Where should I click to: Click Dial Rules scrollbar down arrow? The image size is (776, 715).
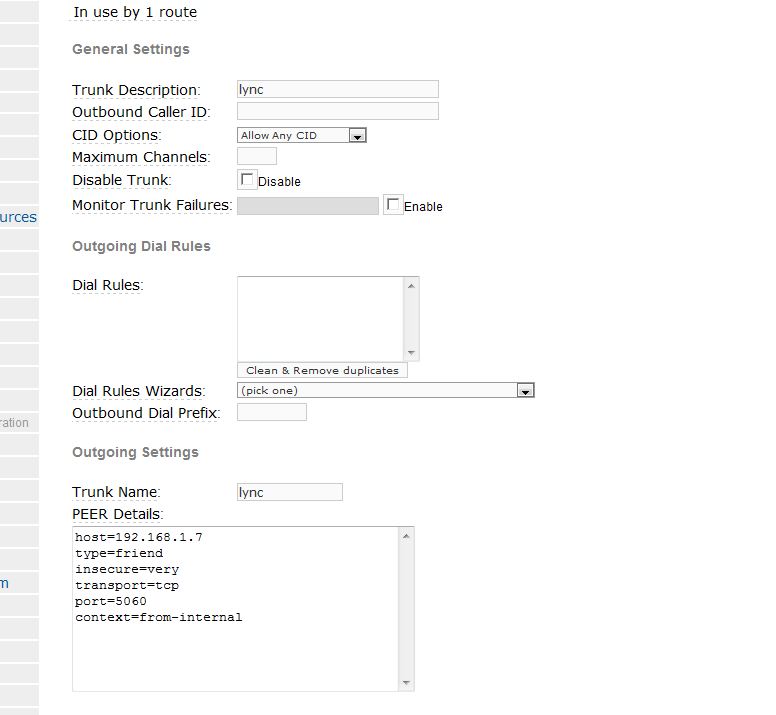[x=411, y=352]
